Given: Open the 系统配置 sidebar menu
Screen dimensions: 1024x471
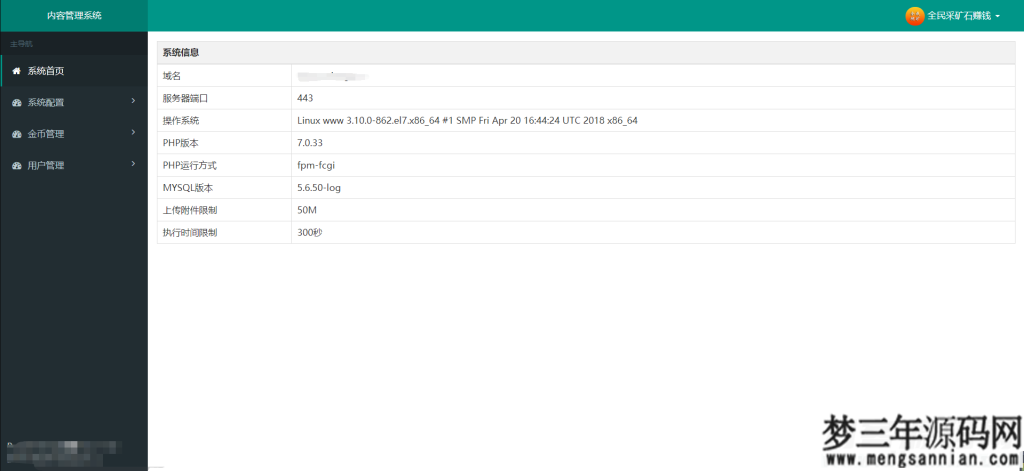Looking at the screenshot, I should tap(46, 103).
